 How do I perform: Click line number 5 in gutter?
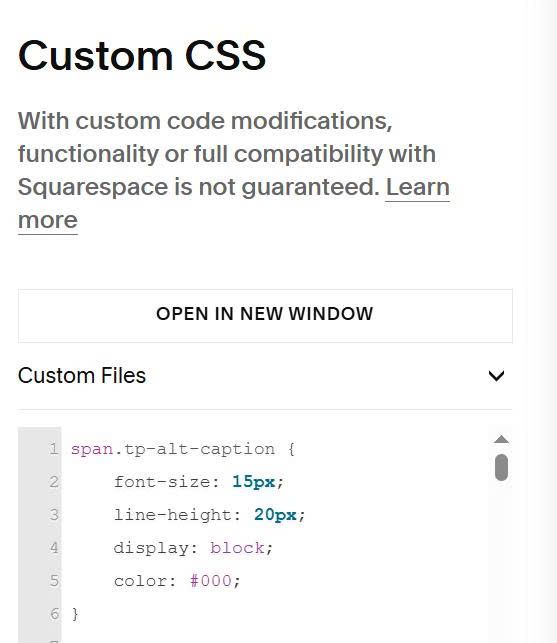pyautogui.click(x=54, y=581)
